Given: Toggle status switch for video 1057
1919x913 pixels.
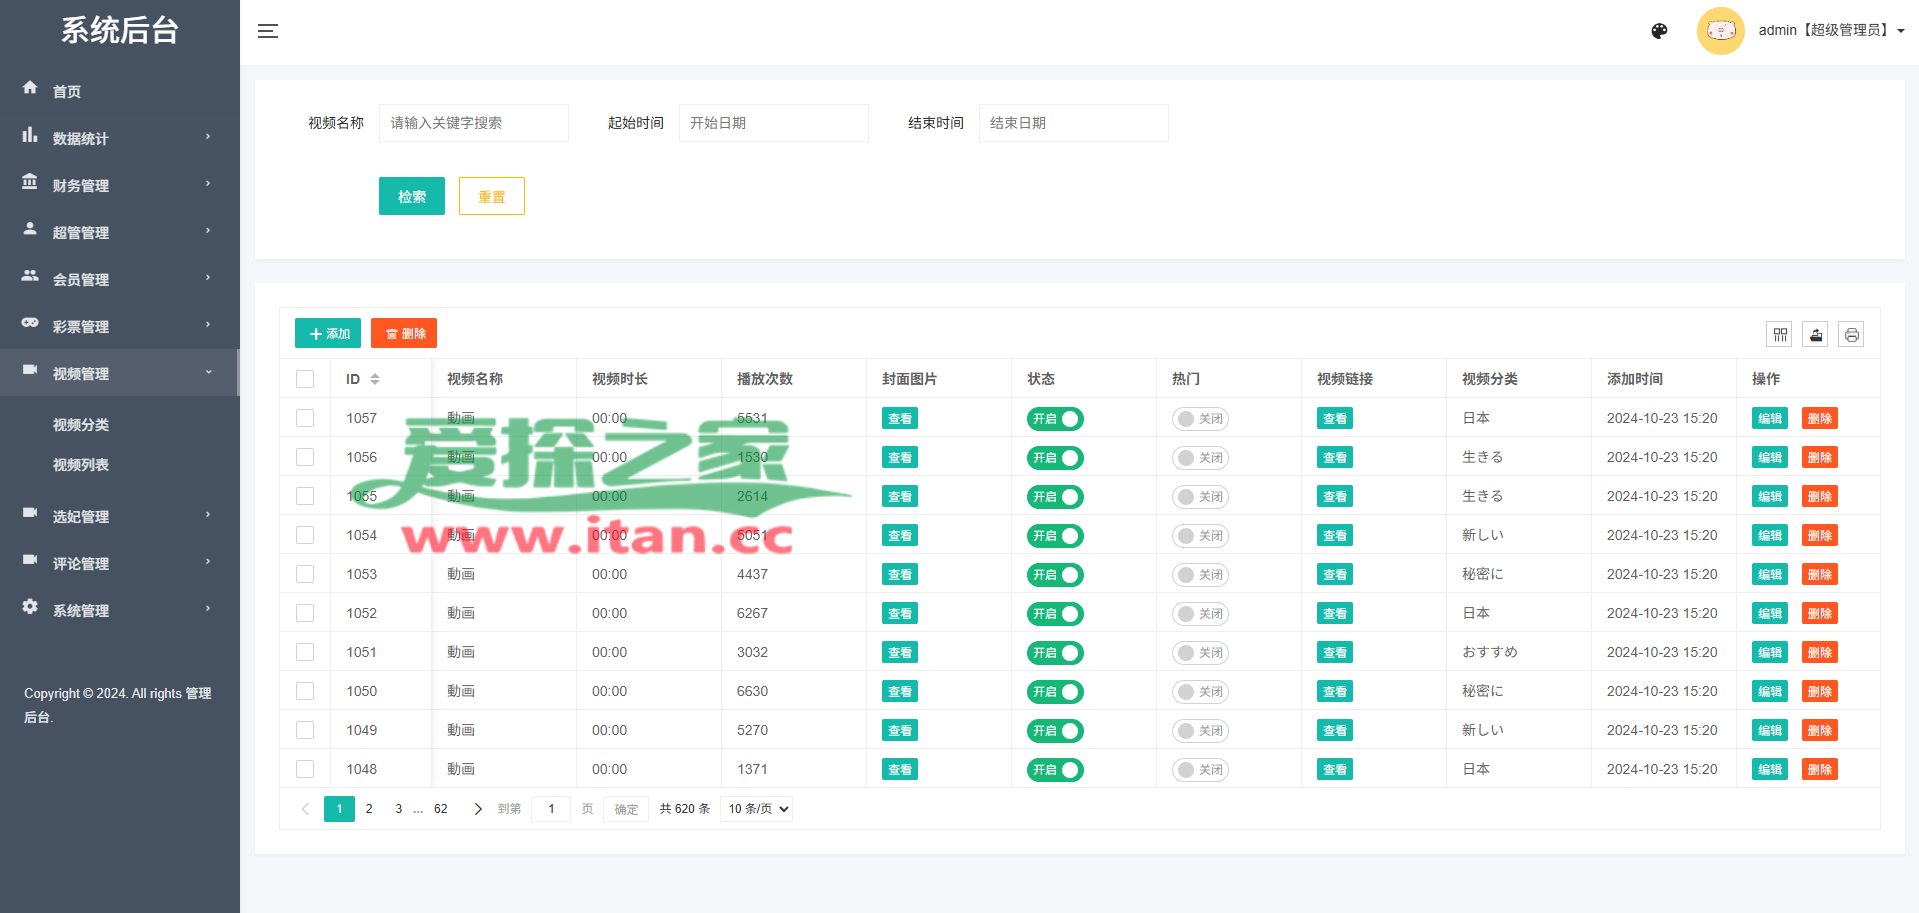Looking at the screenshot, I should (1055, 419).
